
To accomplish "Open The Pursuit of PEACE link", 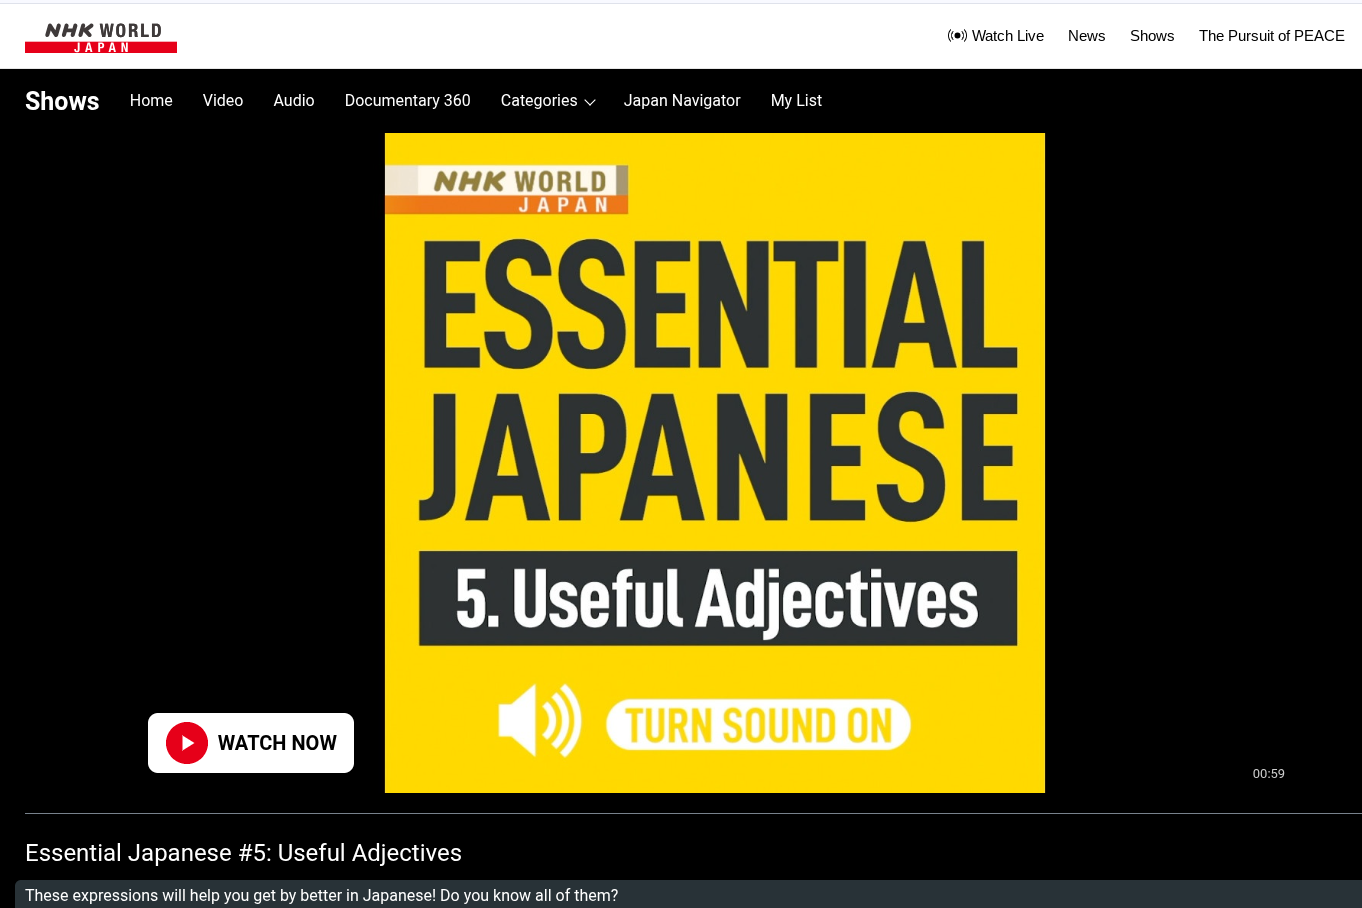I will pyautogui.click(x=1271, y=36).
